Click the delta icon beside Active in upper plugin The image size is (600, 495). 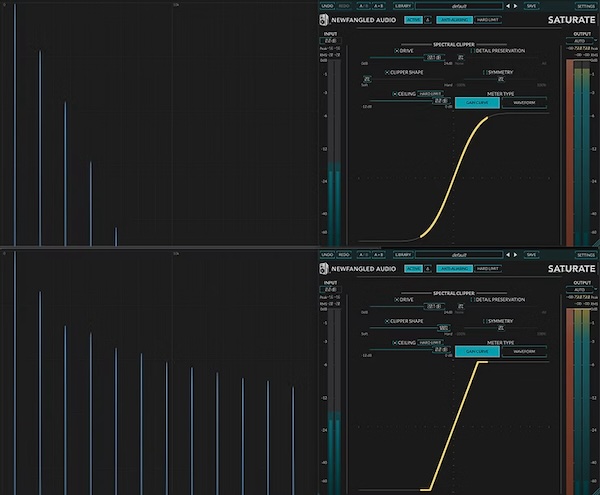[428, 20]
